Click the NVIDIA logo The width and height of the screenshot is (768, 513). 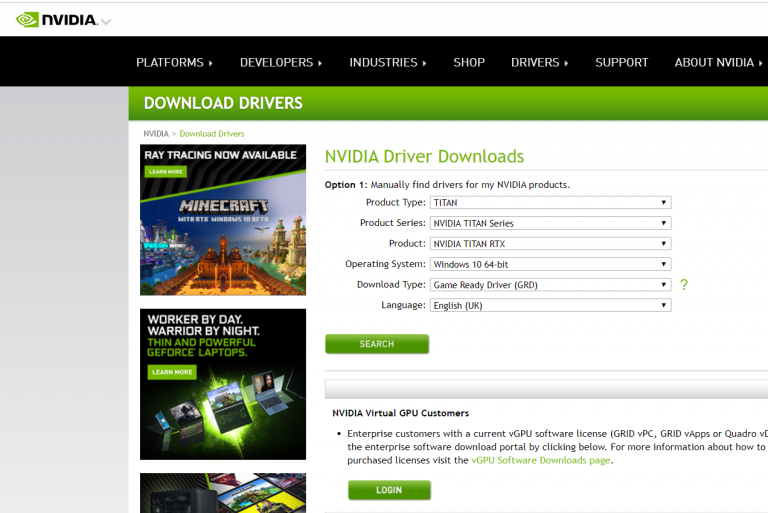click(x=57, y=19)
